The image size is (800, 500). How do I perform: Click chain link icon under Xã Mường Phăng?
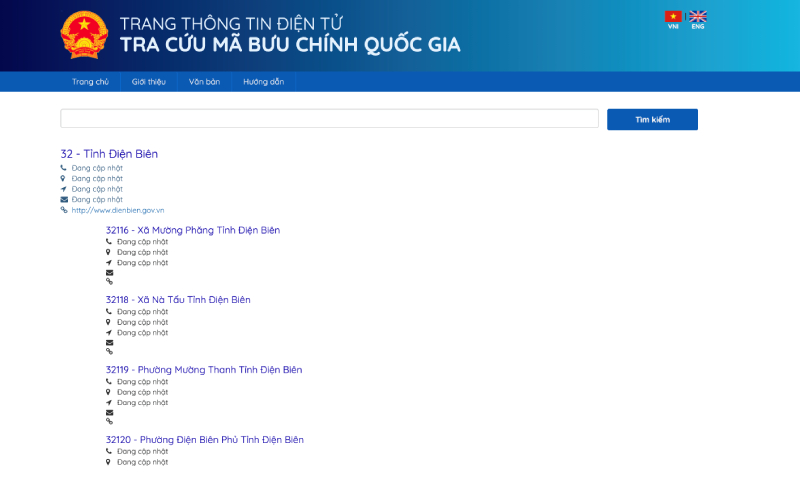click(x=109, y=281)
